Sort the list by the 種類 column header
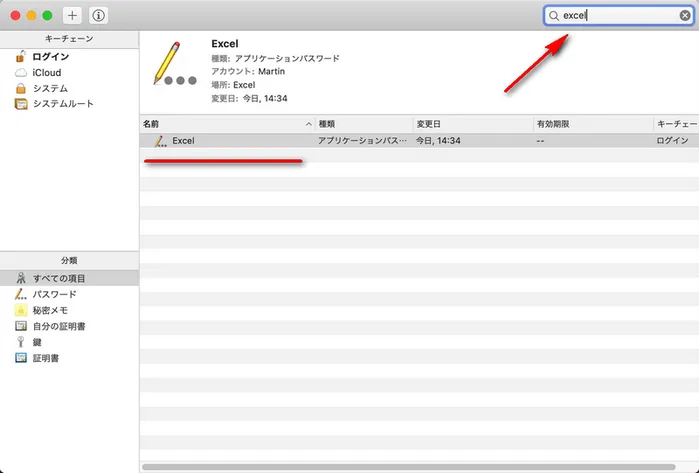 coord(364,124)
